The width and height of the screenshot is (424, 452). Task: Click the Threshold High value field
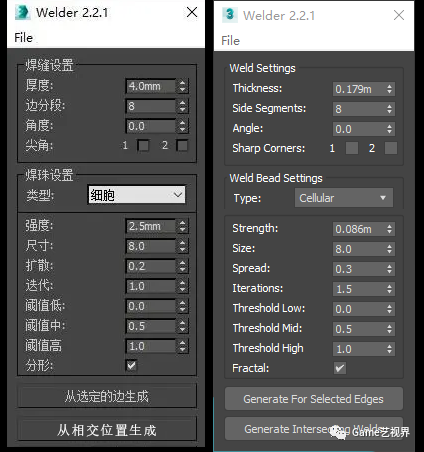pos(359,349)
